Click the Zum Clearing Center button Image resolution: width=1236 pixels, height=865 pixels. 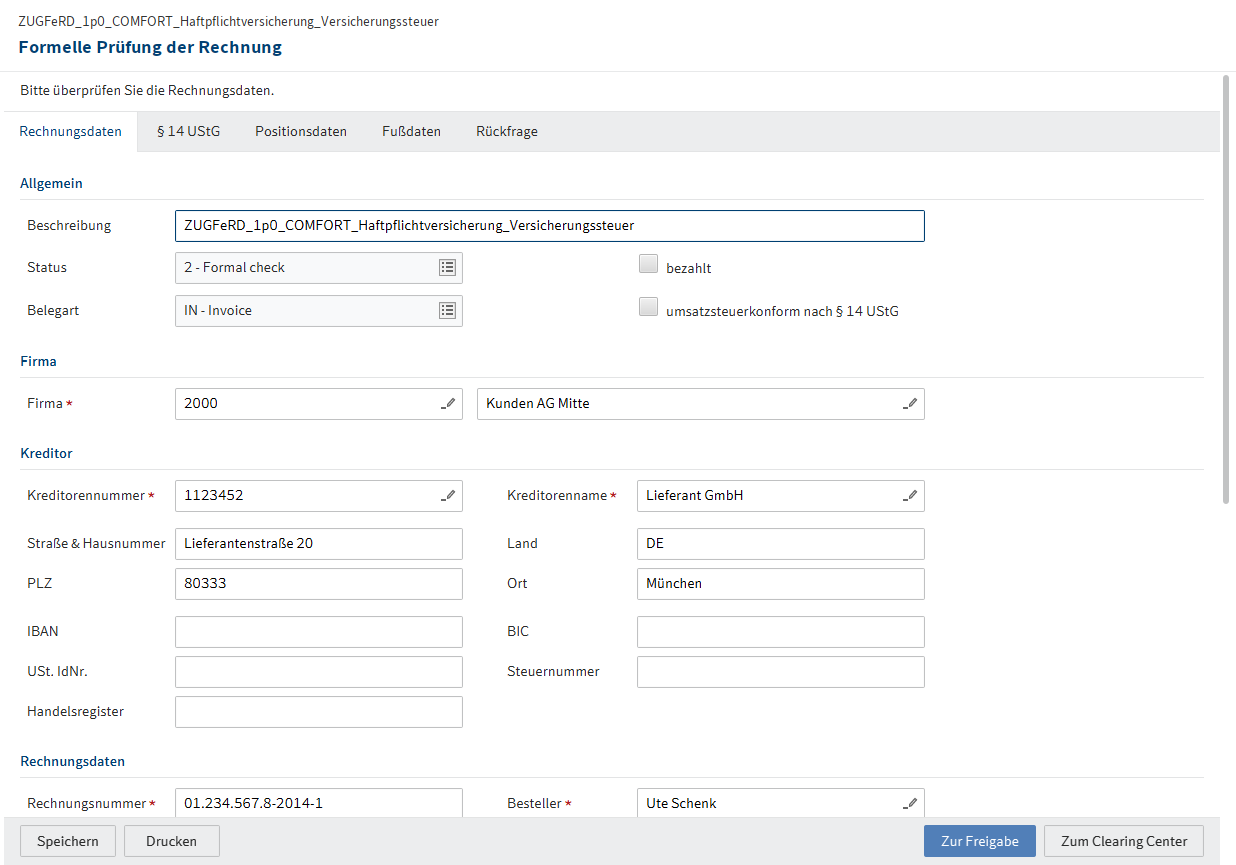(x=1124, y=841)
